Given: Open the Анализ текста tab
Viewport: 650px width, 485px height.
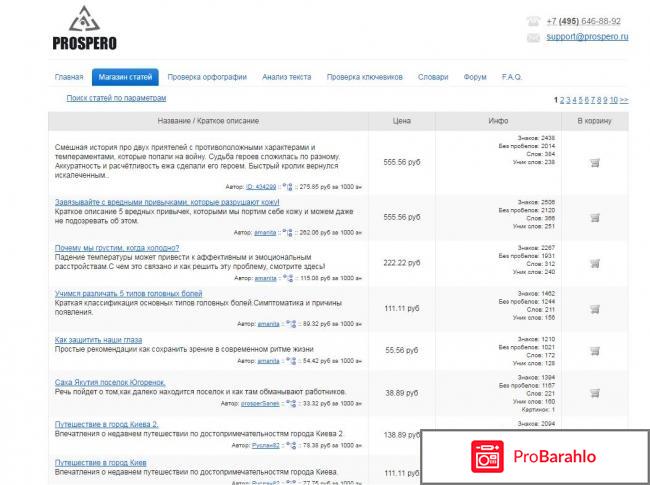Looking at the screenshot, I should point(286,76).
